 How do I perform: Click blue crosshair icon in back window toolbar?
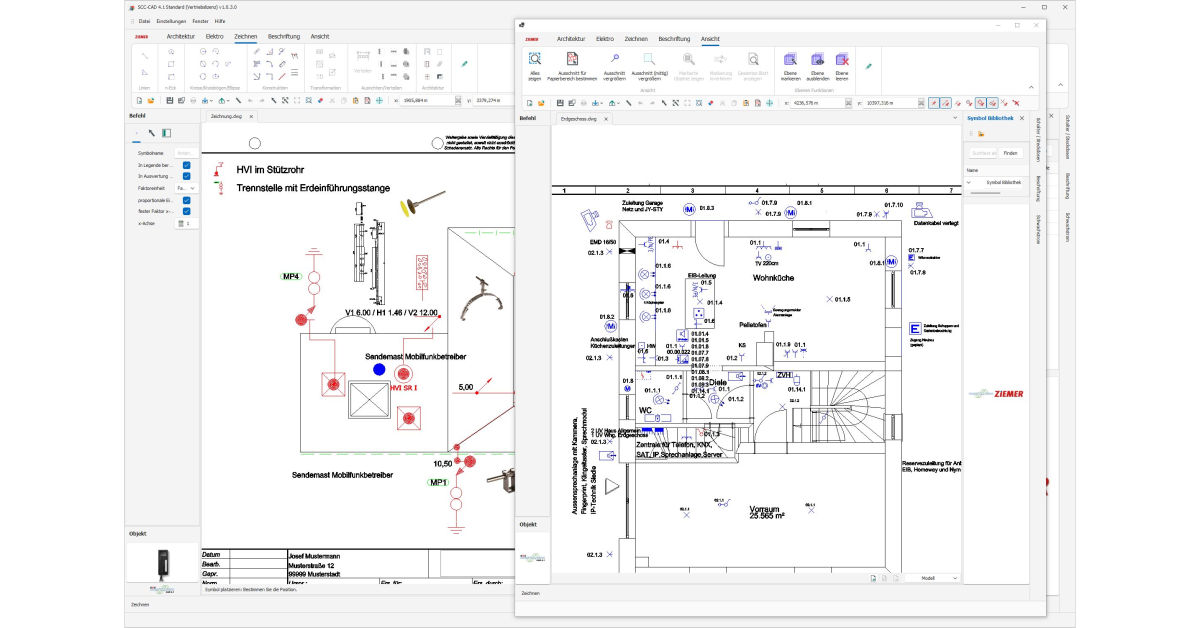pyautogui.click(x=379, y=100)
